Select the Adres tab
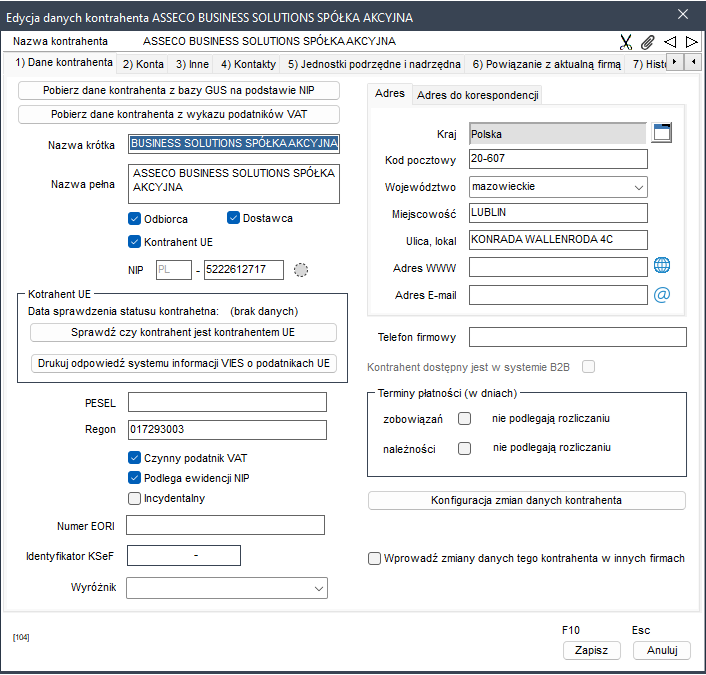This screenshot has height=675, width=706. [389, 93]
